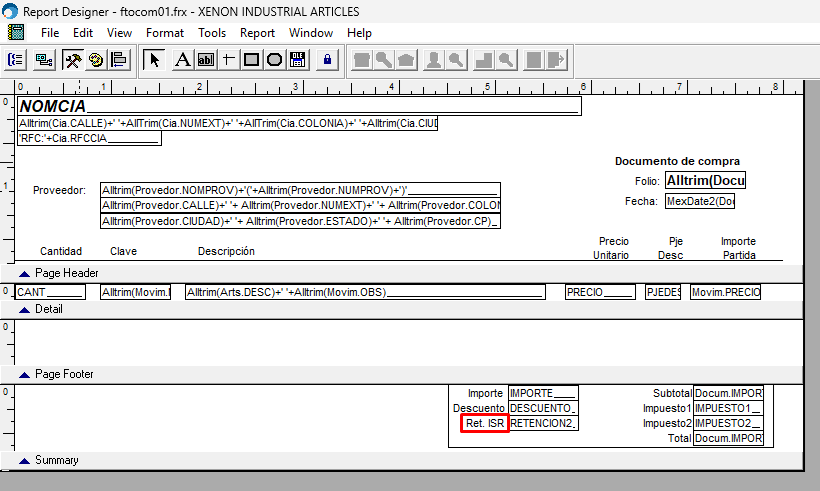820x491 pixels.
Task: Select the "Proveedor:" label
Action: (59, 190)
